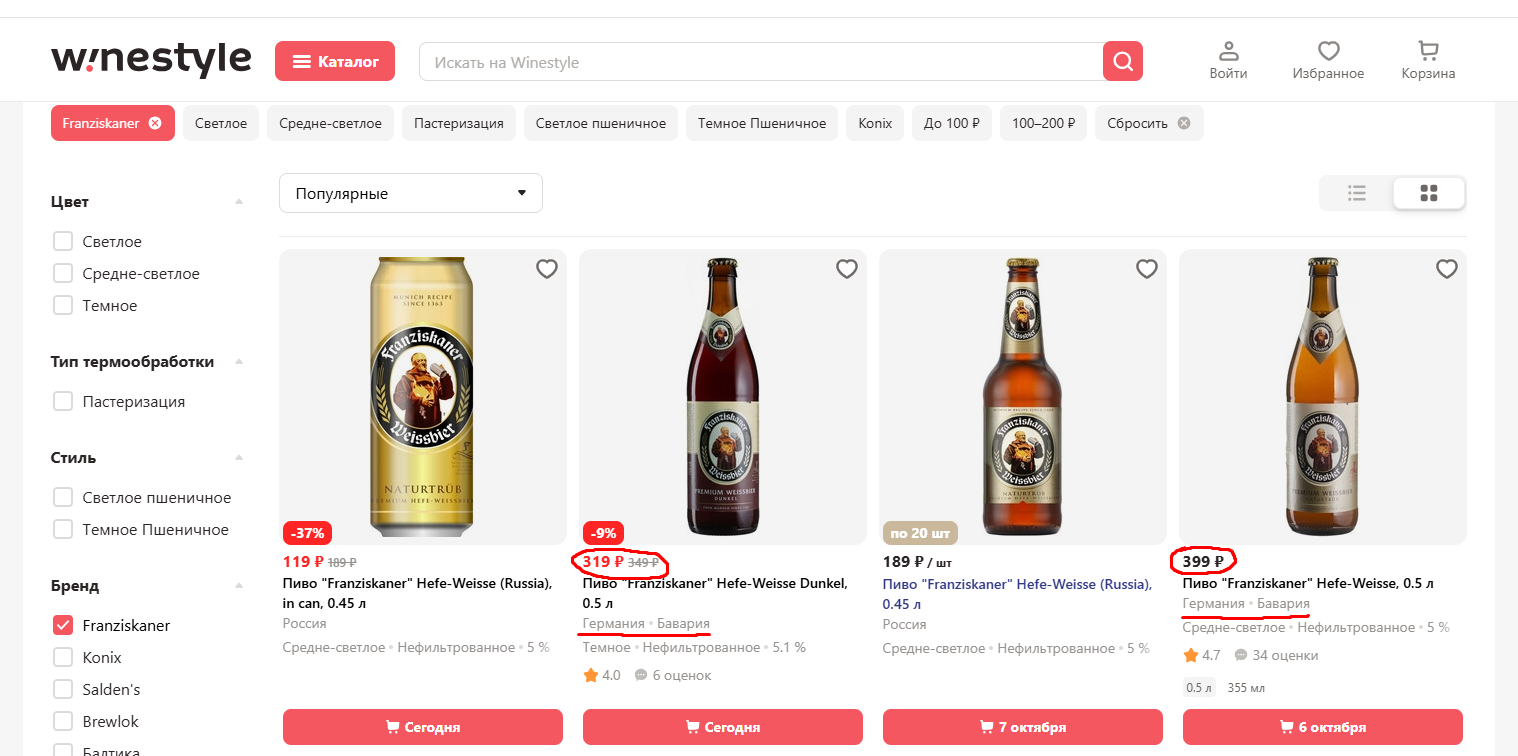Click the magnifier search button
1518x756 pixels.
1123,62
